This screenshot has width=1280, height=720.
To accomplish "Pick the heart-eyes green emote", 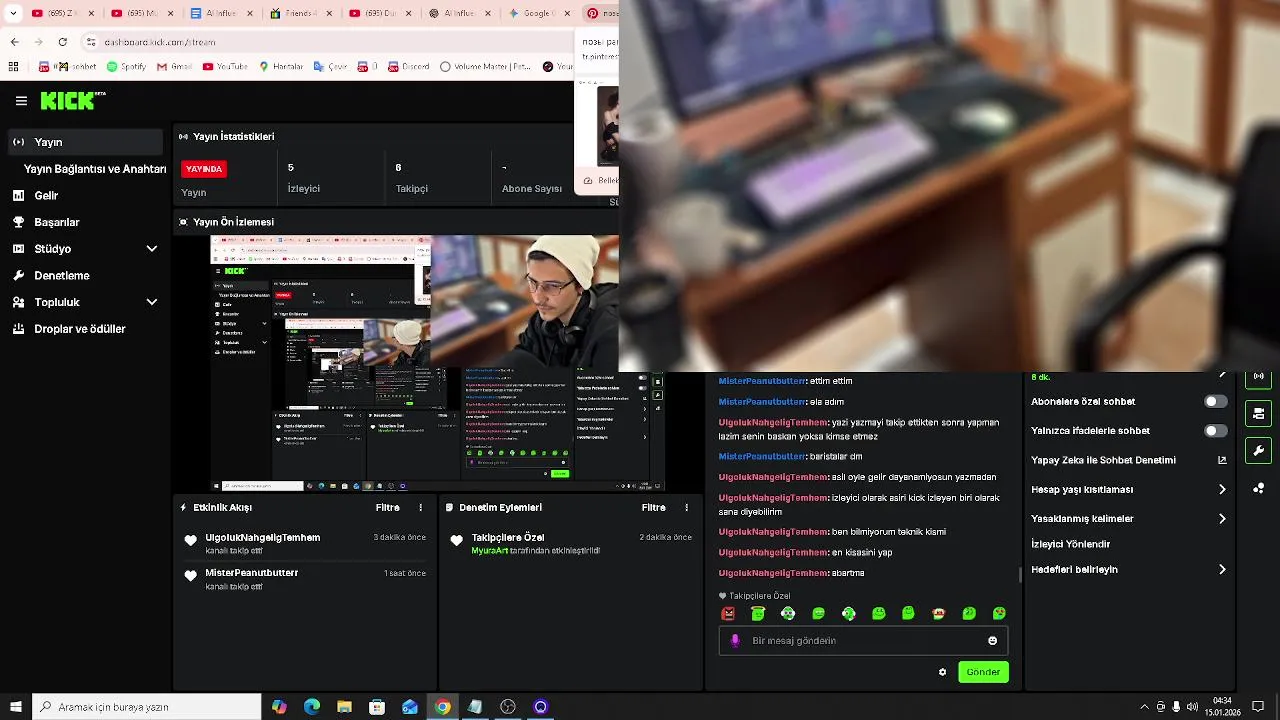I will pyautogui.click(x=998, y=613).
